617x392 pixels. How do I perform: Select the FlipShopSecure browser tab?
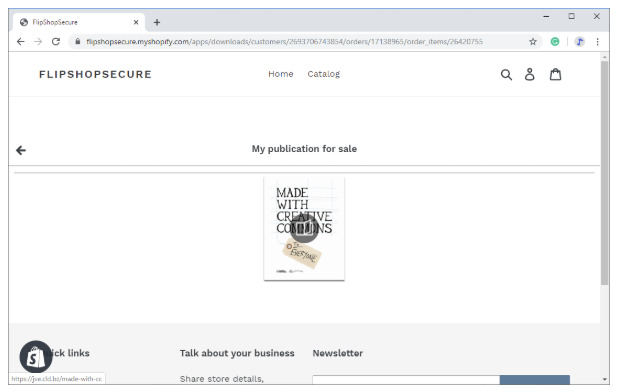point(79,22)
